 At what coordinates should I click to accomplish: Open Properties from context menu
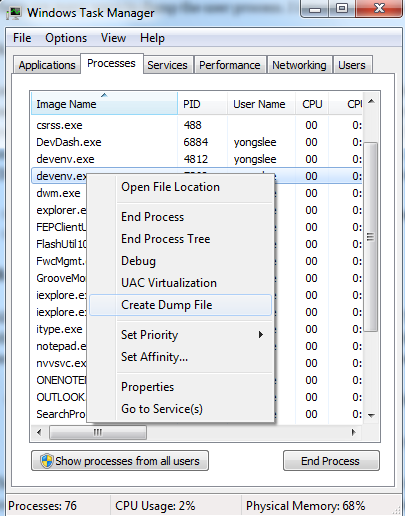180,387
